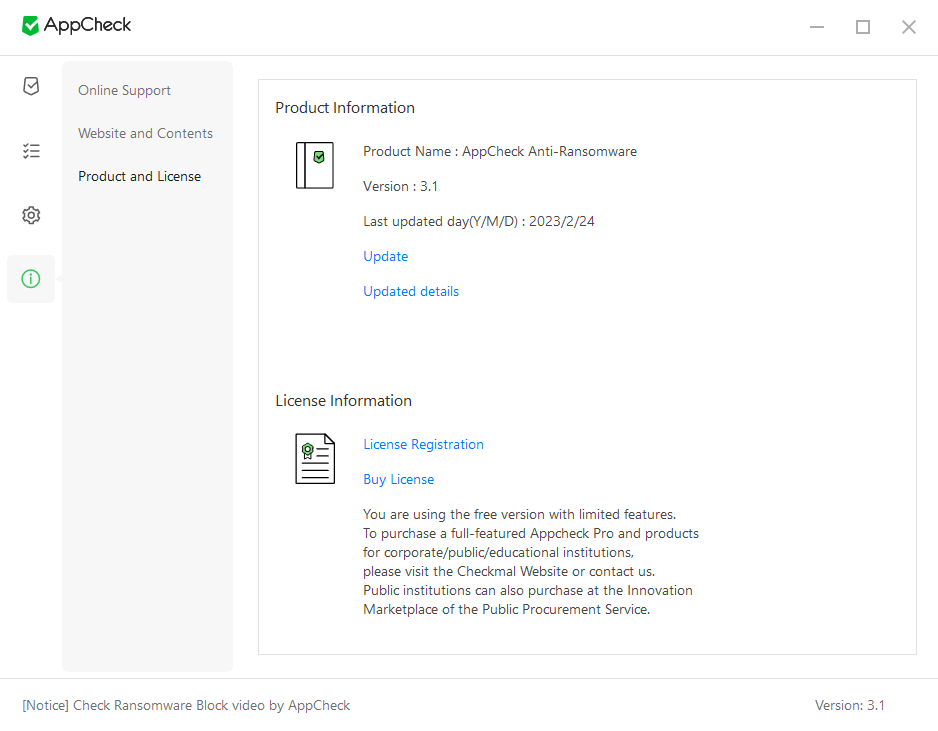
Task: Switch to Website and Contents
Action: (145, 133)
